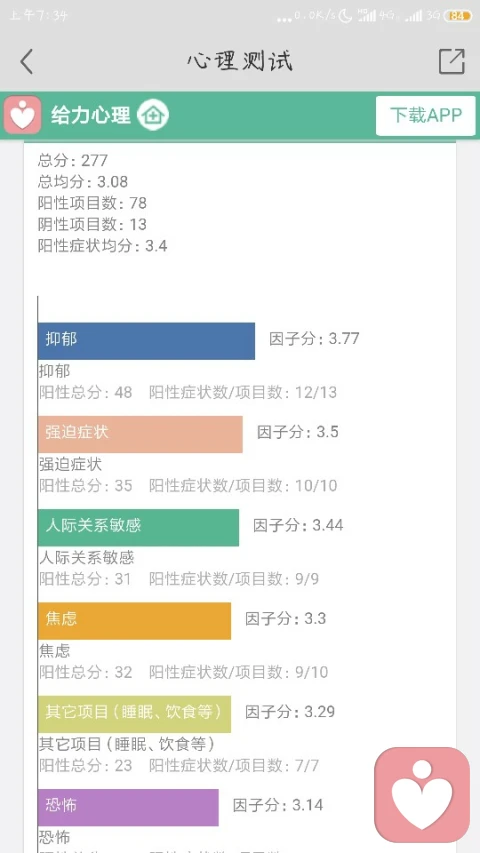The image size is (480, 853).
Task: Tap the floating pink heart icon
Action: coord(422,795)
